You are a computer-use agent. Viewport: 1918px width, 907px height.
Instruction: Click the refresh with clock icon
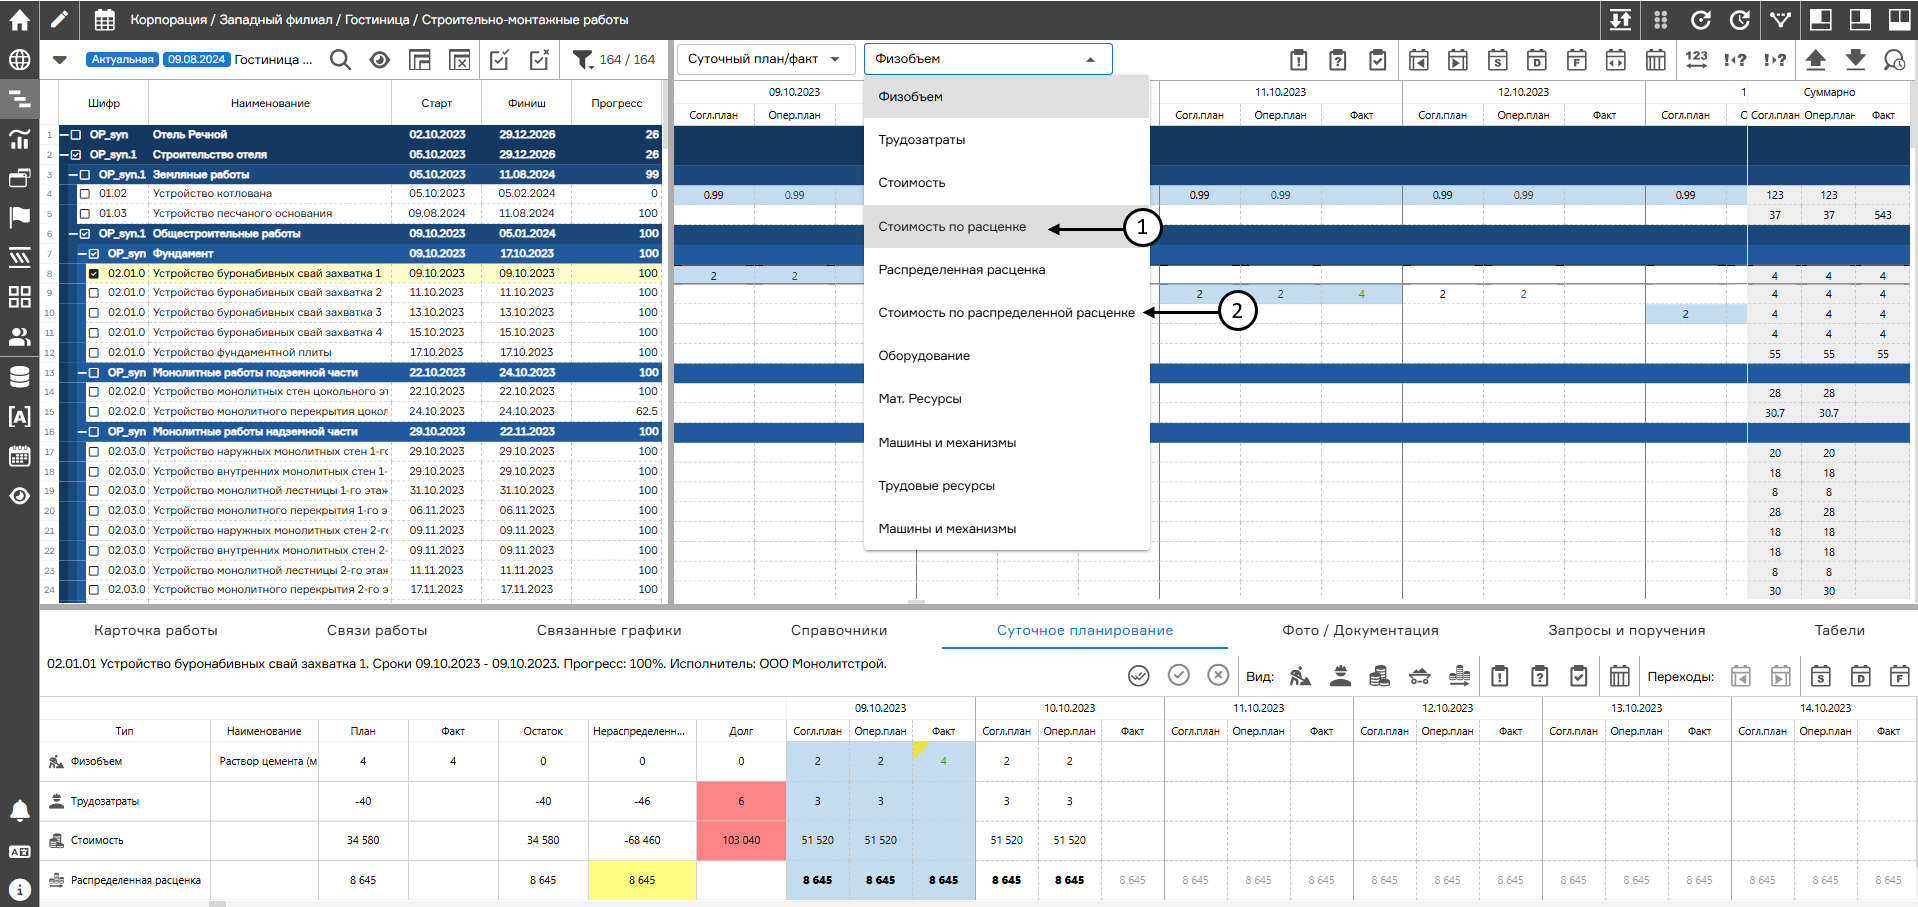1740,19
